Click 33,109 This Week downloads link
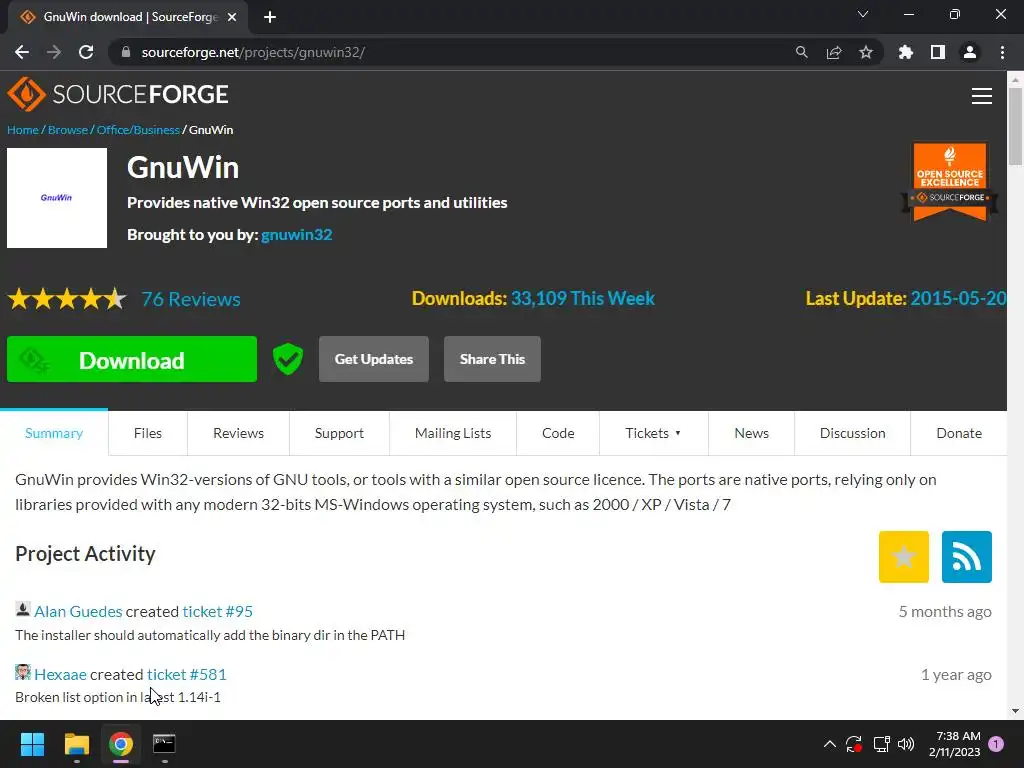This screenshot has height=768, width=1024. pos(583,298)
